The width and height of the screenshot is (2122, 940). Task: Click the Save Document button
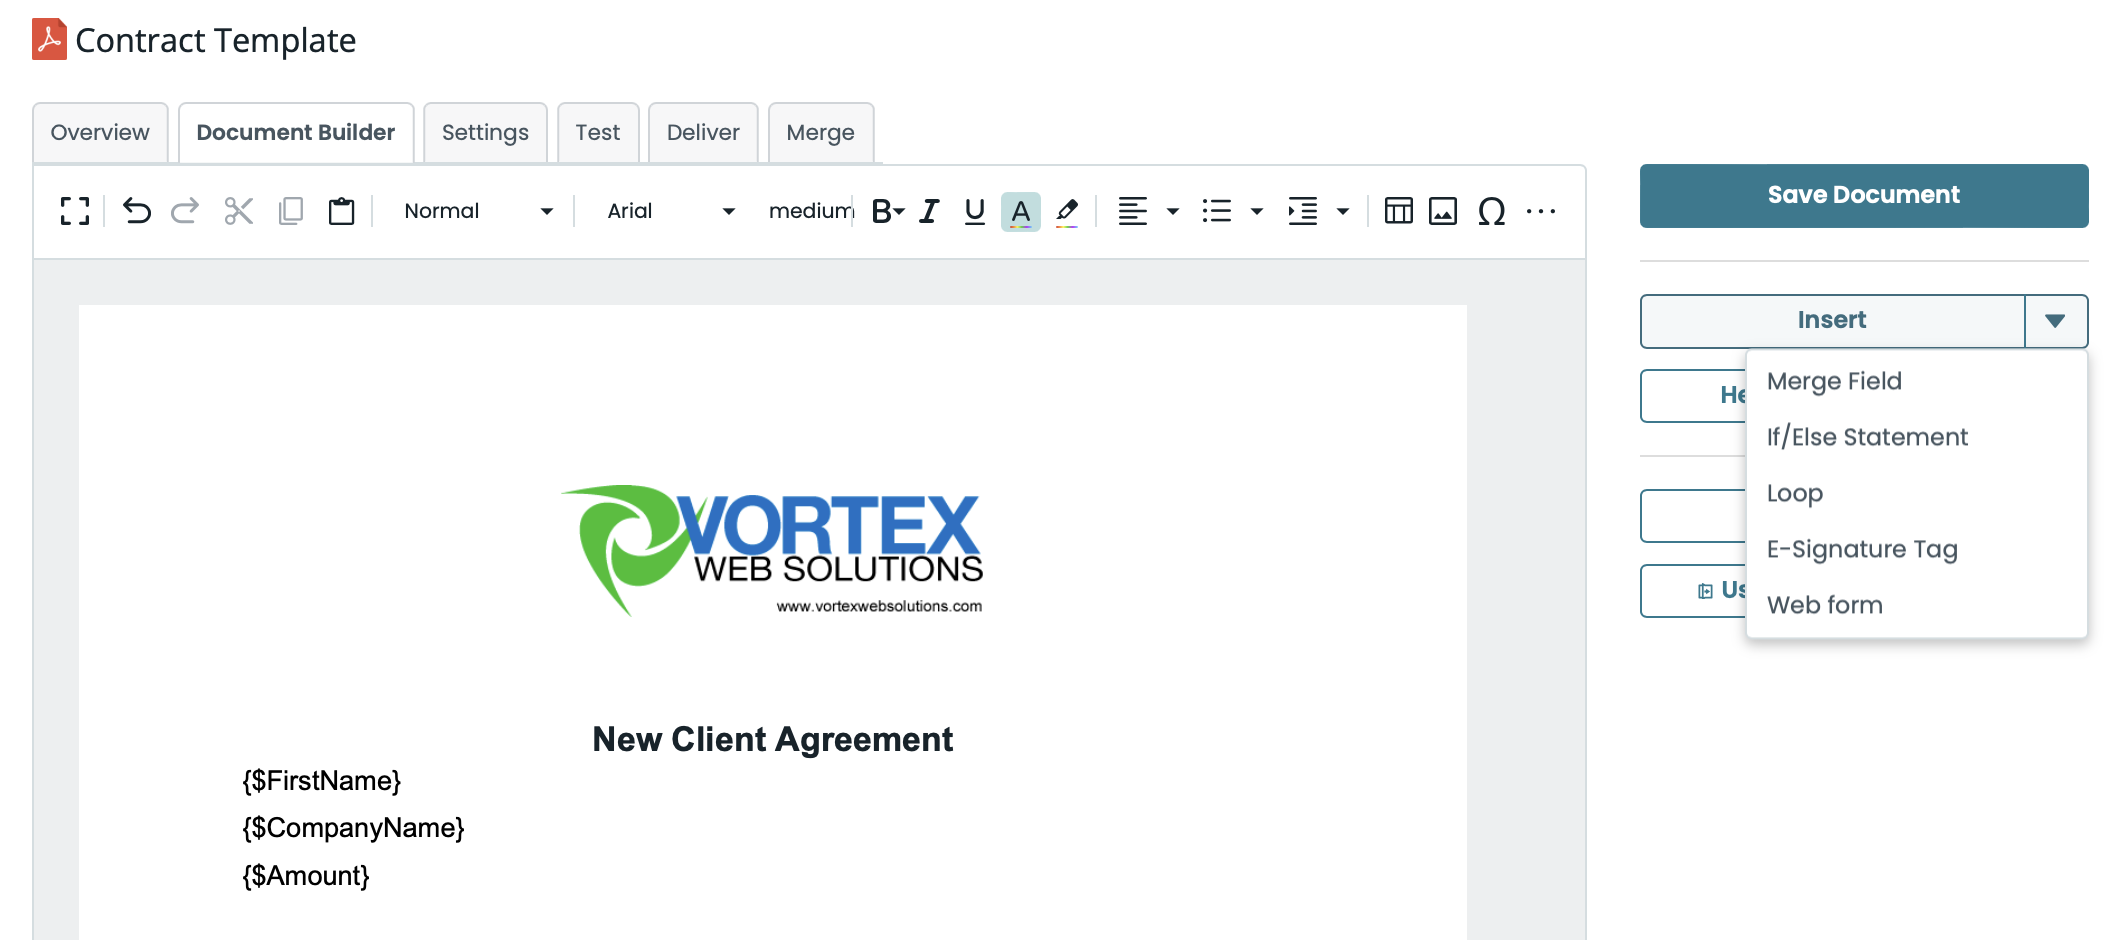tap(1863, 195)
